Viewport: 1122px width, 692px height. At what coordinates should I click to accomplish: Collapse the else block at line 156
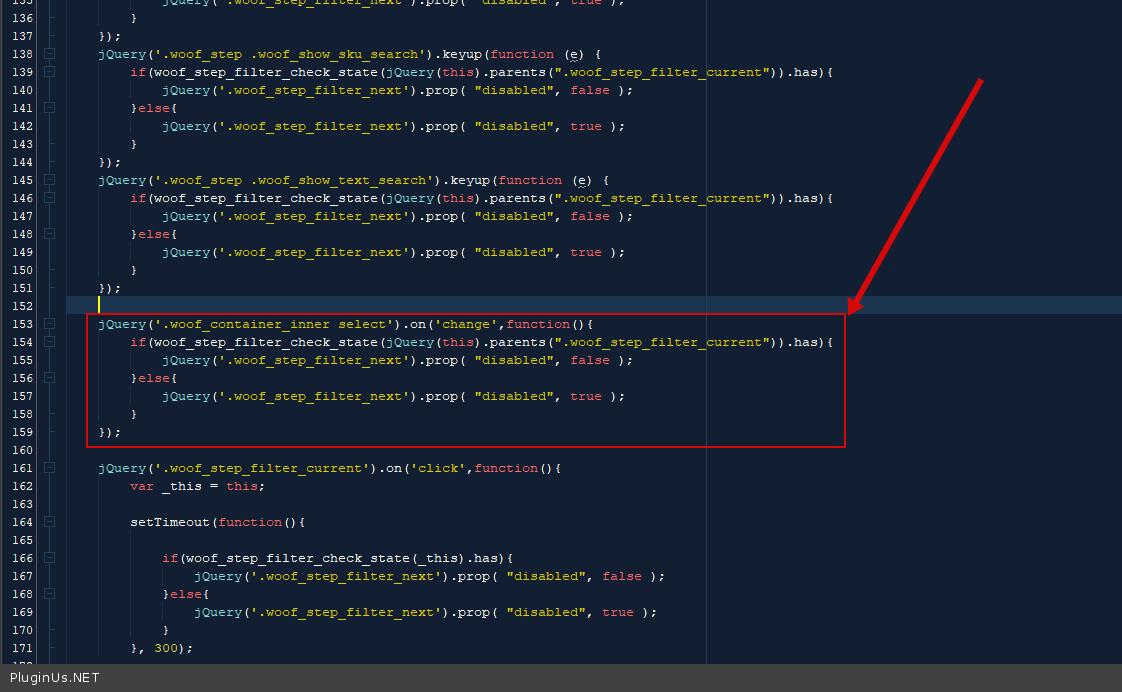49,378
